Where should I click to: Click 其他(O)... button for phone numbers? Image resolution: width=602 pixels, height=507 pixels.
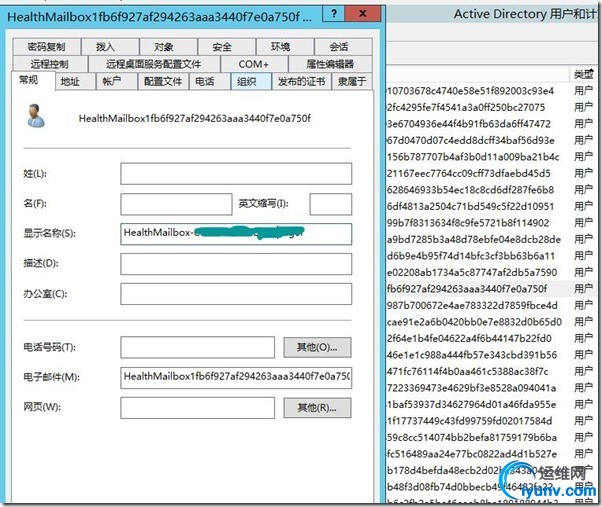[x=317, y=347]
